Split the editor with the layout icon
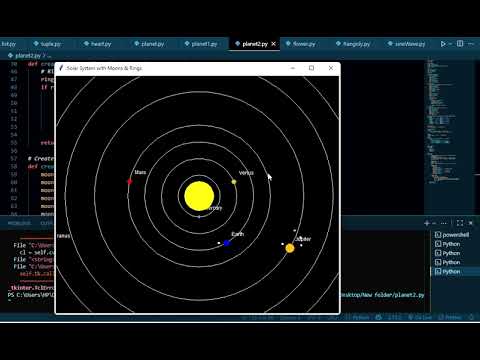Screen dimensions: 480x360 (460, 44)
